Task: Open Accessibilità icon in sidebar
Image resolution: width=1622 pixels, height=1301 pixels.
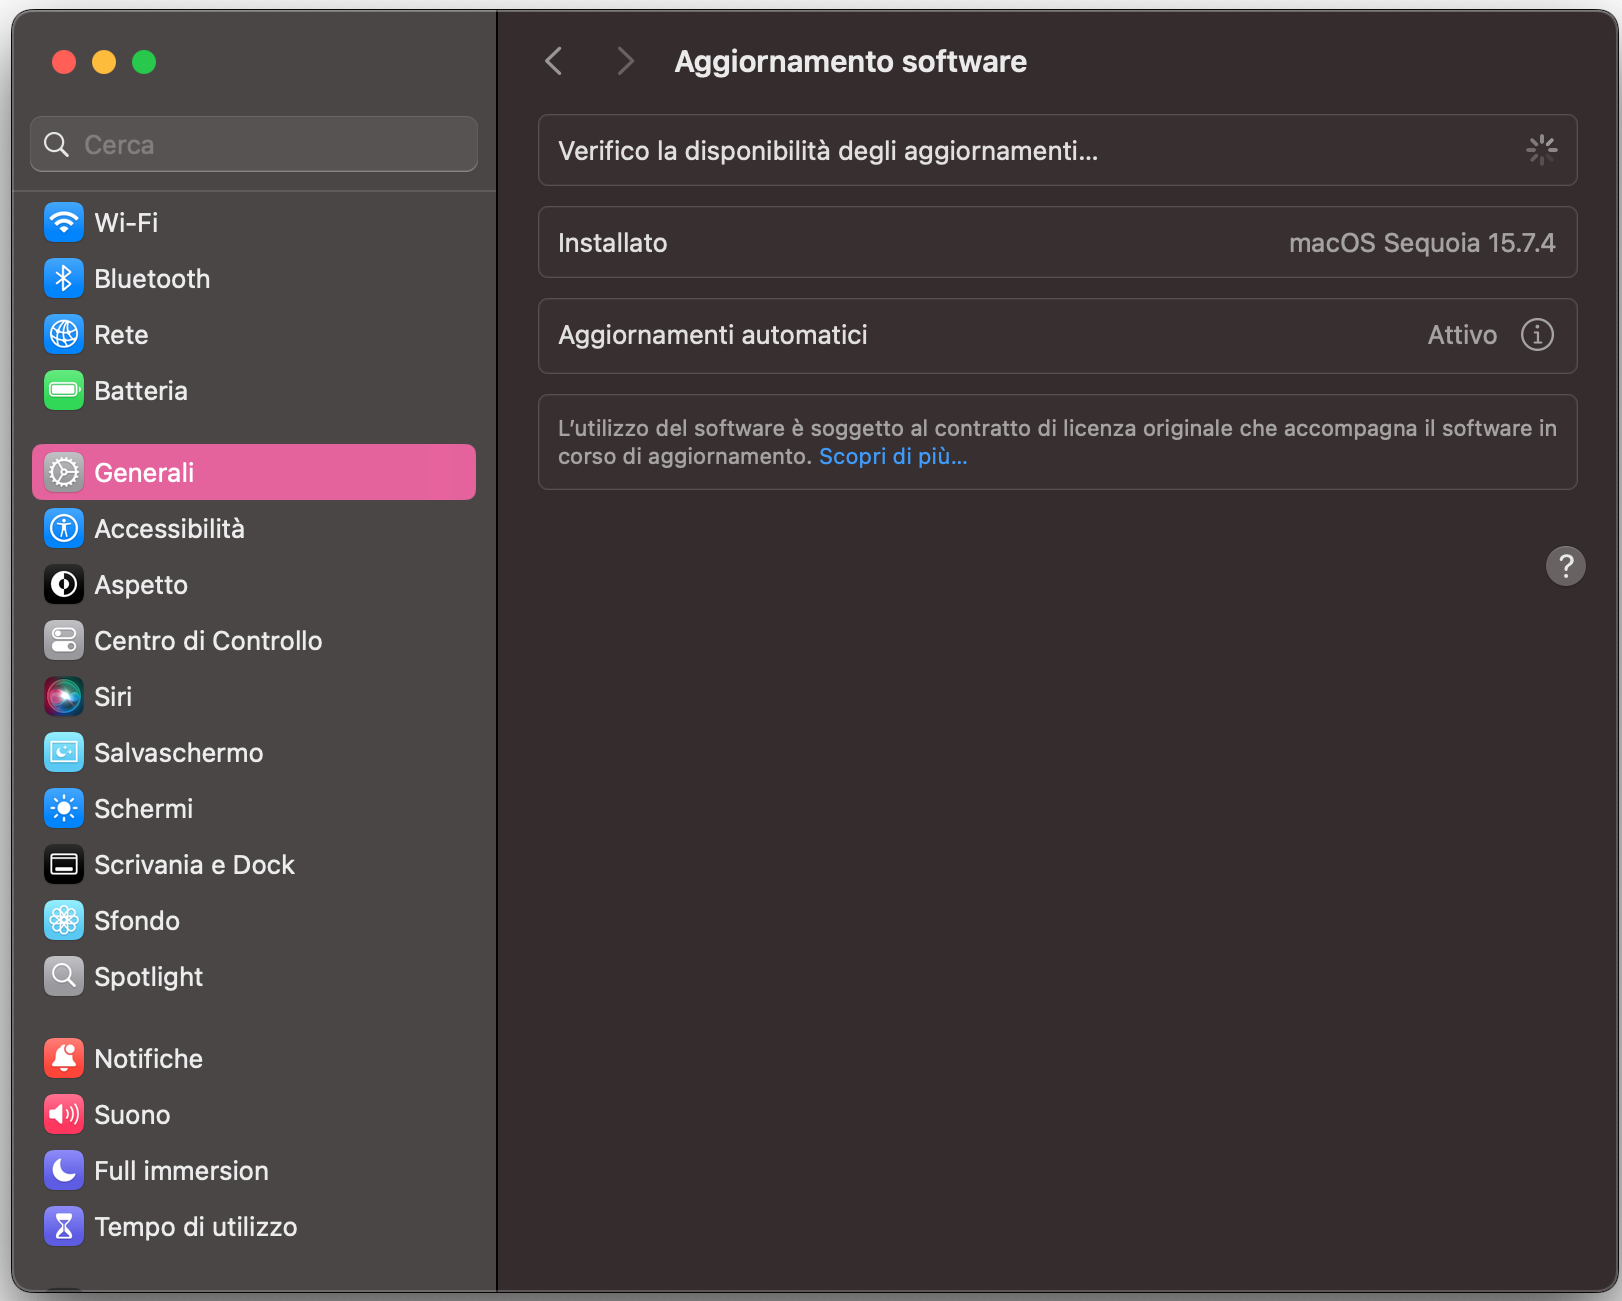Action: (x=64, y=528)
